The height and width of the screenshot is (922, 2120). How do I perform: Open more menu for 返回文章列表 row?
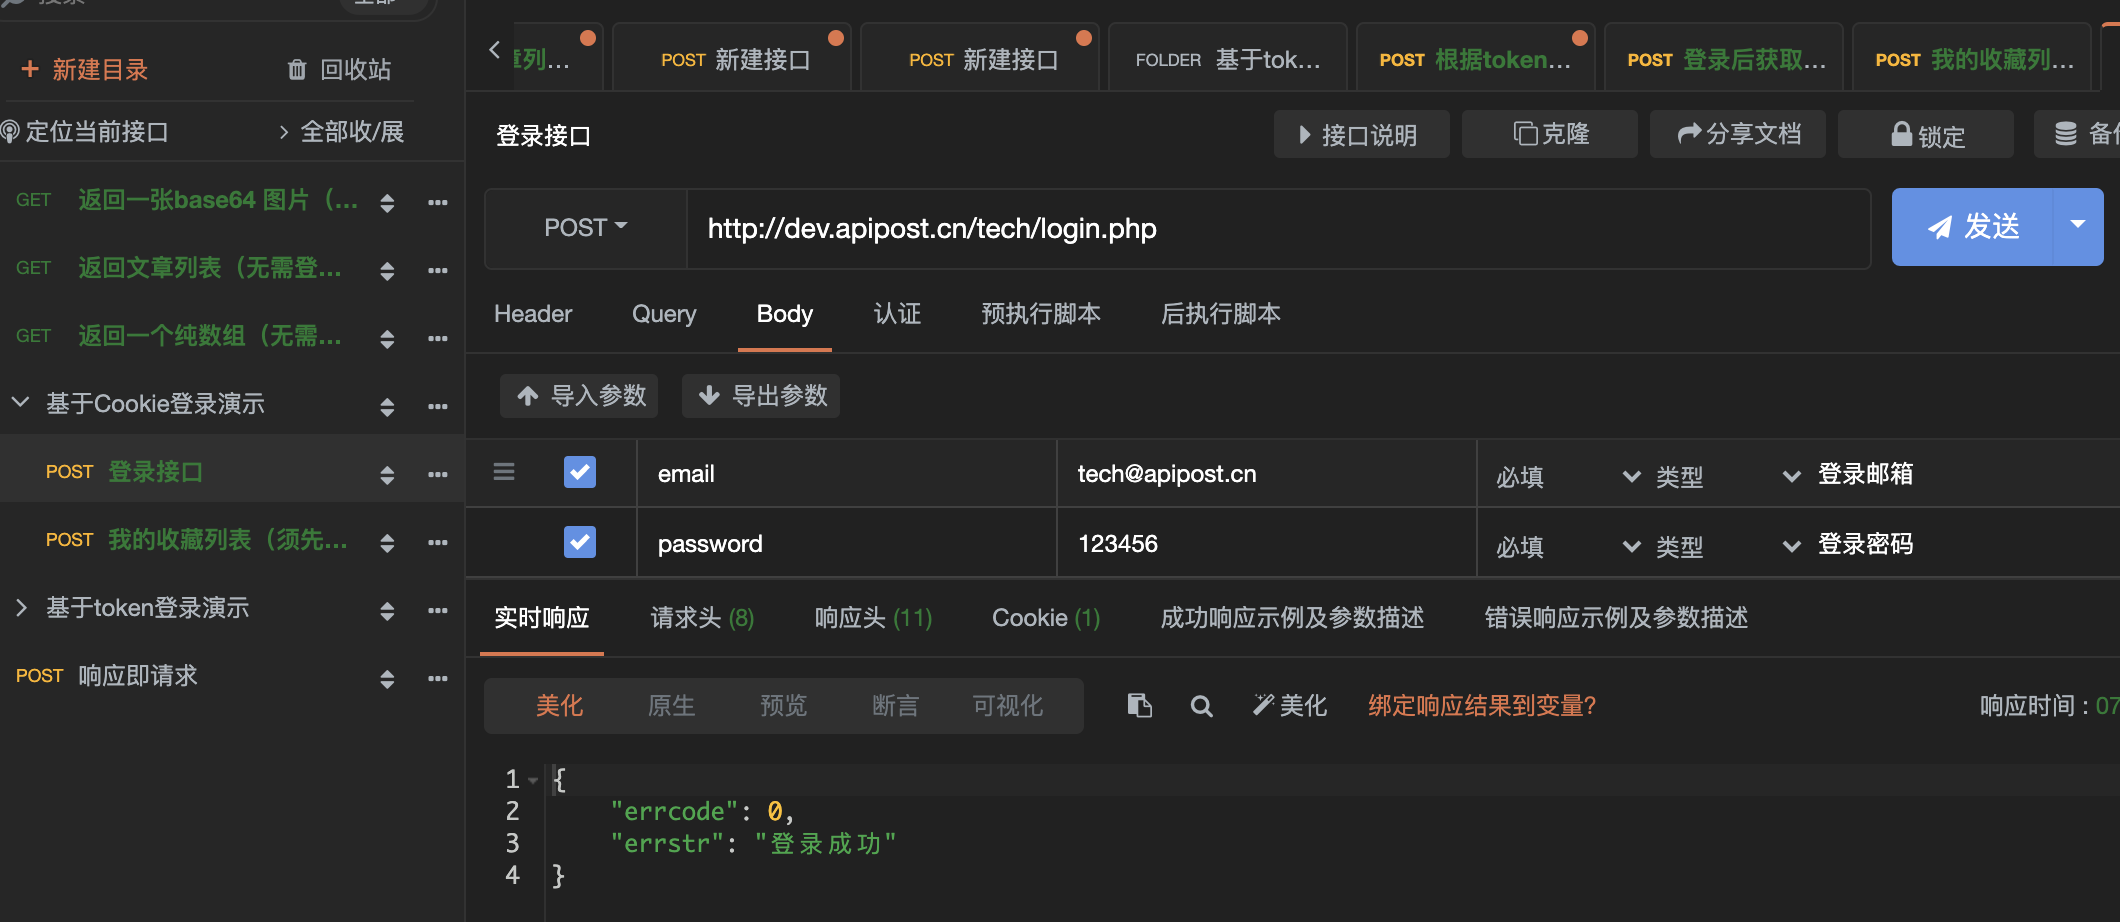pyautogui.click(x=438, y=270)
